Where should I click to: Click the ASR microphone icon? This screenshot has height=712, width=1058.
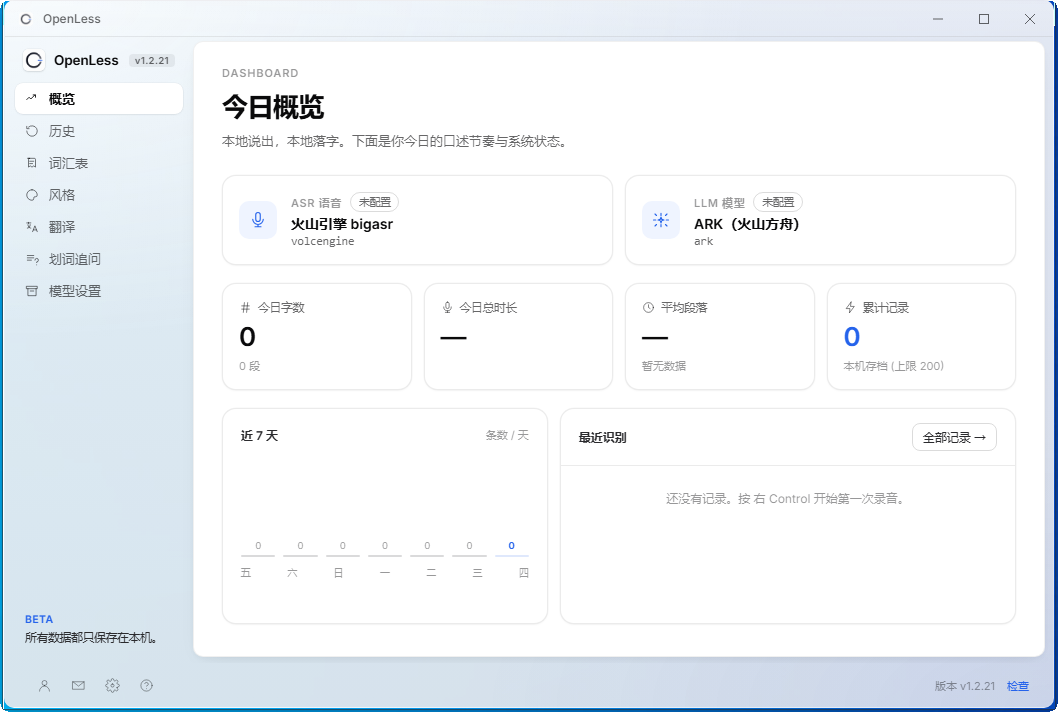pos(258,220)
